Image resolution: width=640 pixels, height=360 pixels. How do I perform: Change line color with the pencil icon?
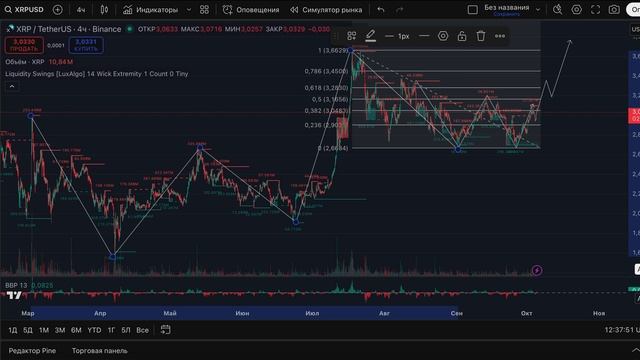(x=370, y=36)
